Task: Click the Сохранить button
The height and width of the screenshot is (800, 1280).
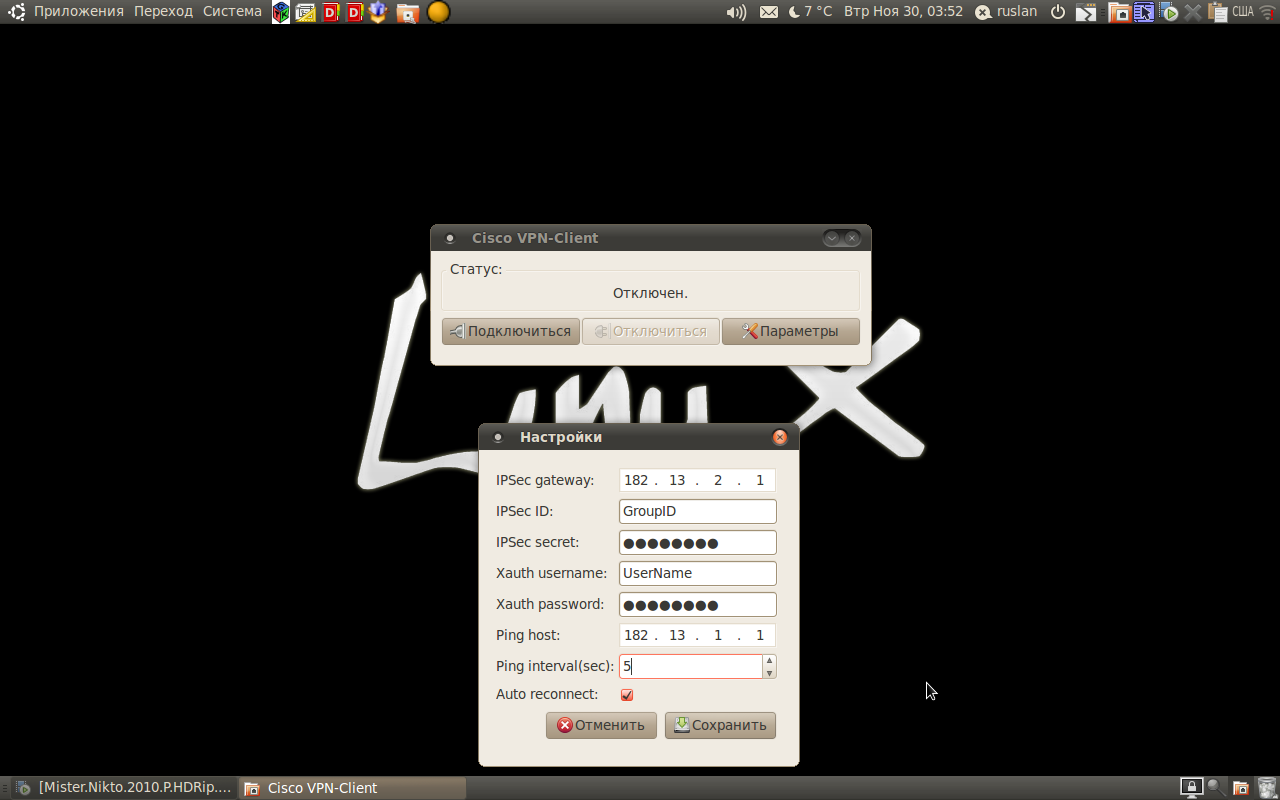Action: pos(720,725)
